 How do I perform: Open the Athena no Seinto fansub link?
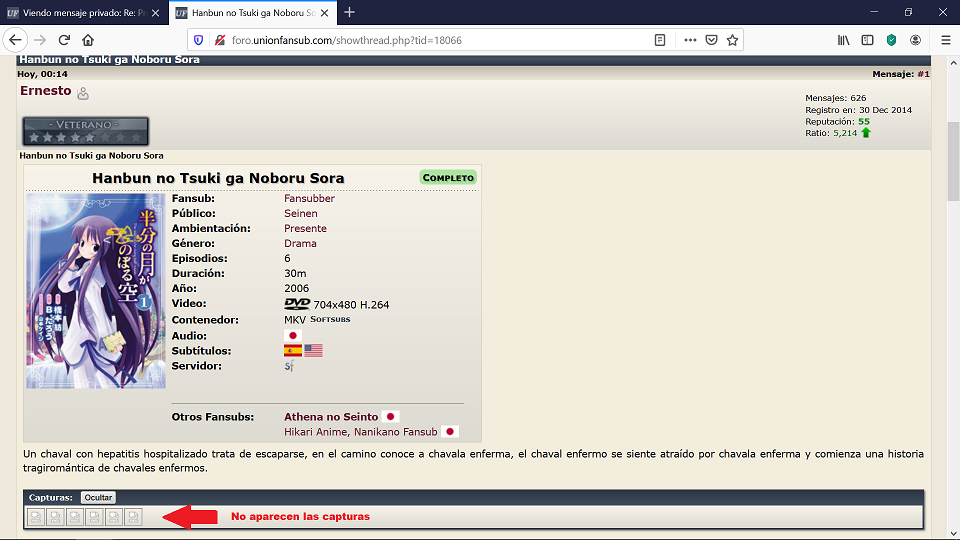(331, 416)
